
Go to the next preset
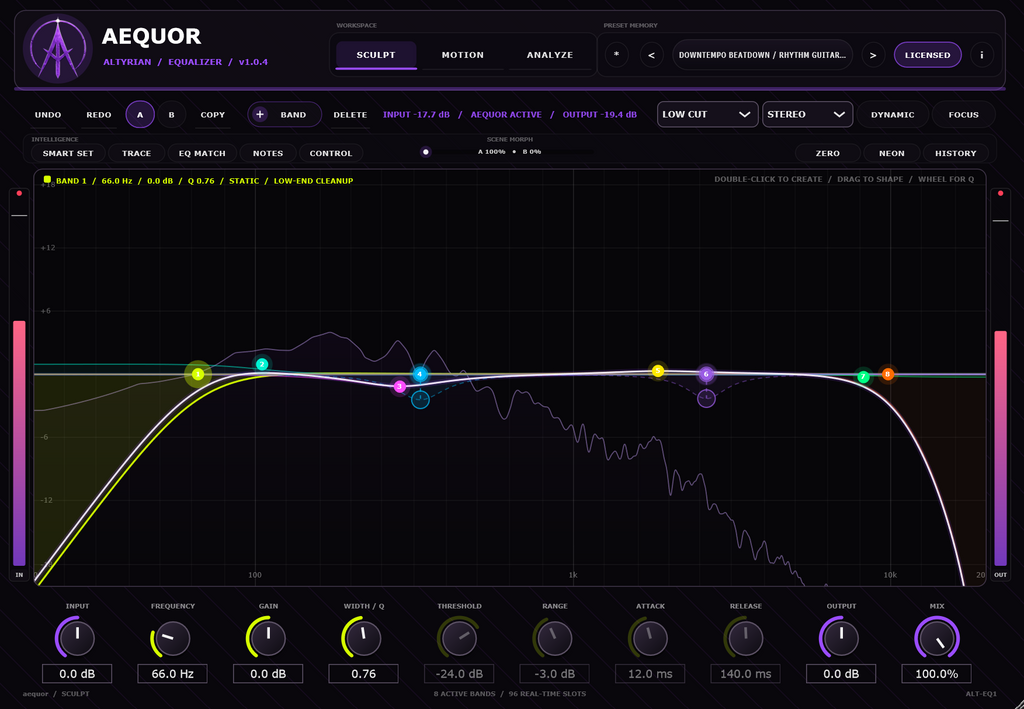click(872, 55)
